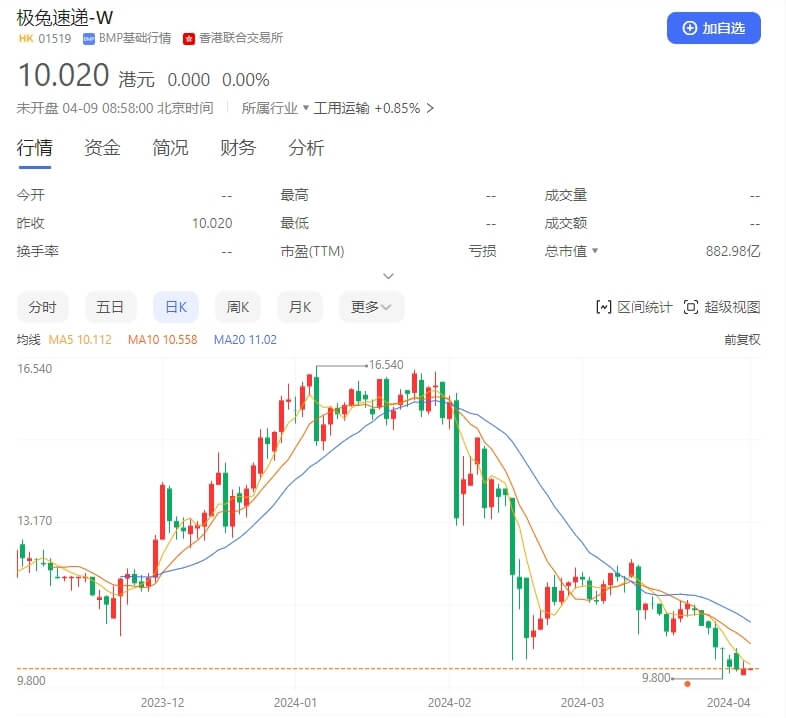The width and height of the screenshot is (786, 718).
Task: Click the 香港联合交易所 red logo icon
Action: point(188,38)
